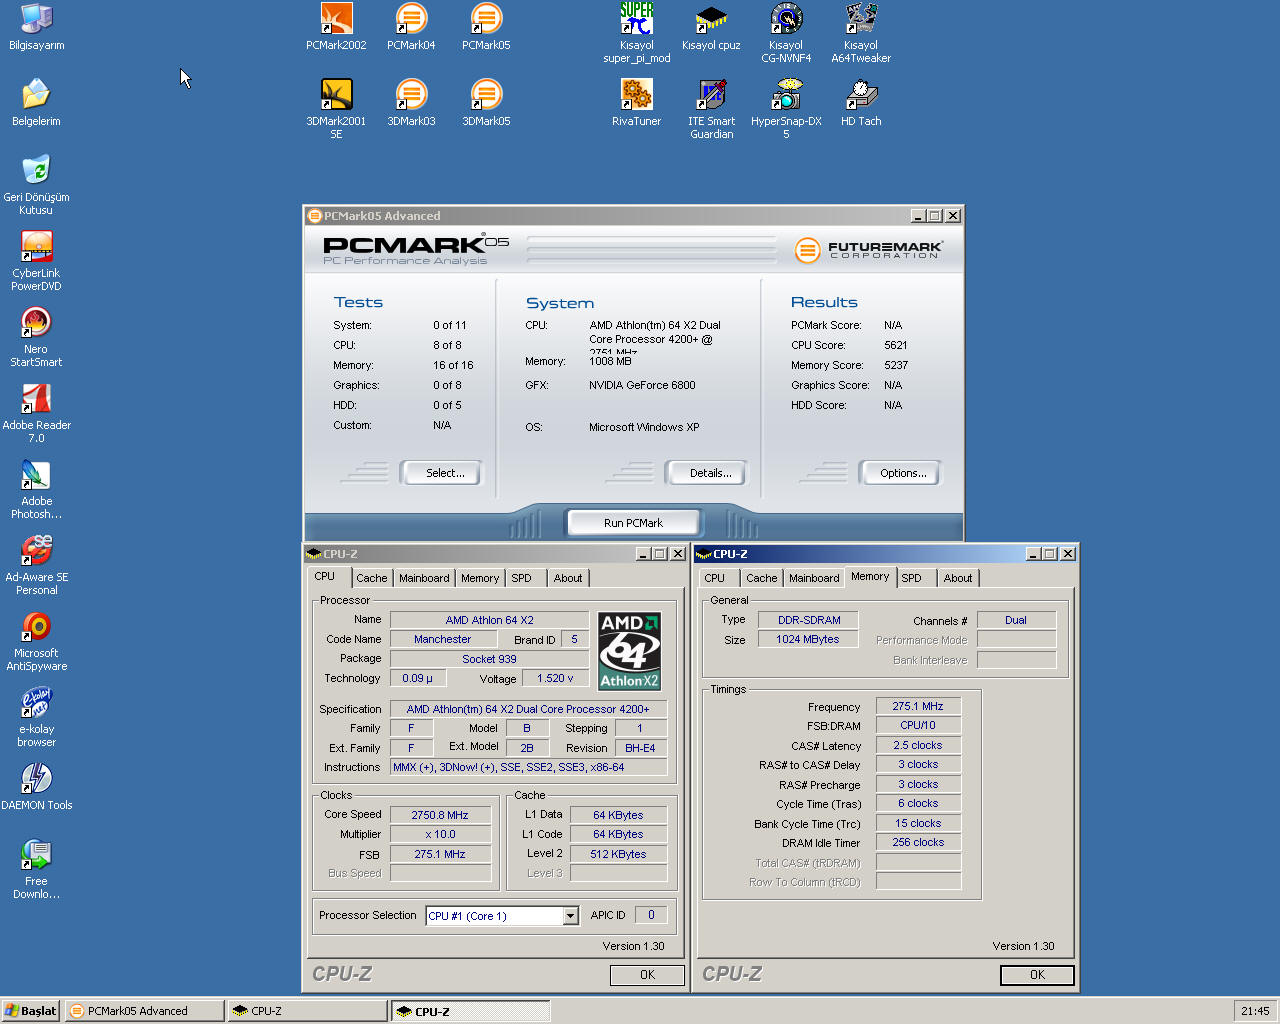The height and width of the screenshot is (1024, 1280).
Task: Click Memory Score value 5237
Action: click(x=896, y=365)
